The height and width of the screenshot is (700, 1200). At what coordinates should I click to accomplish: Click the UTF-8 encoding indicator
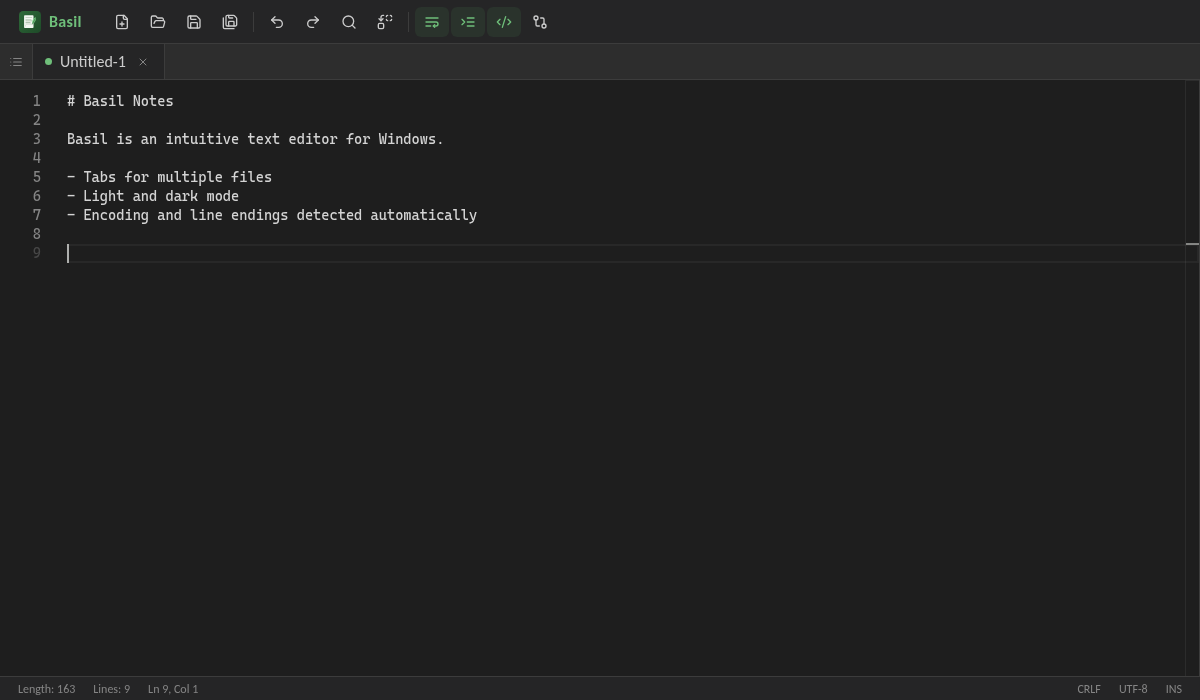[1133, 689]
